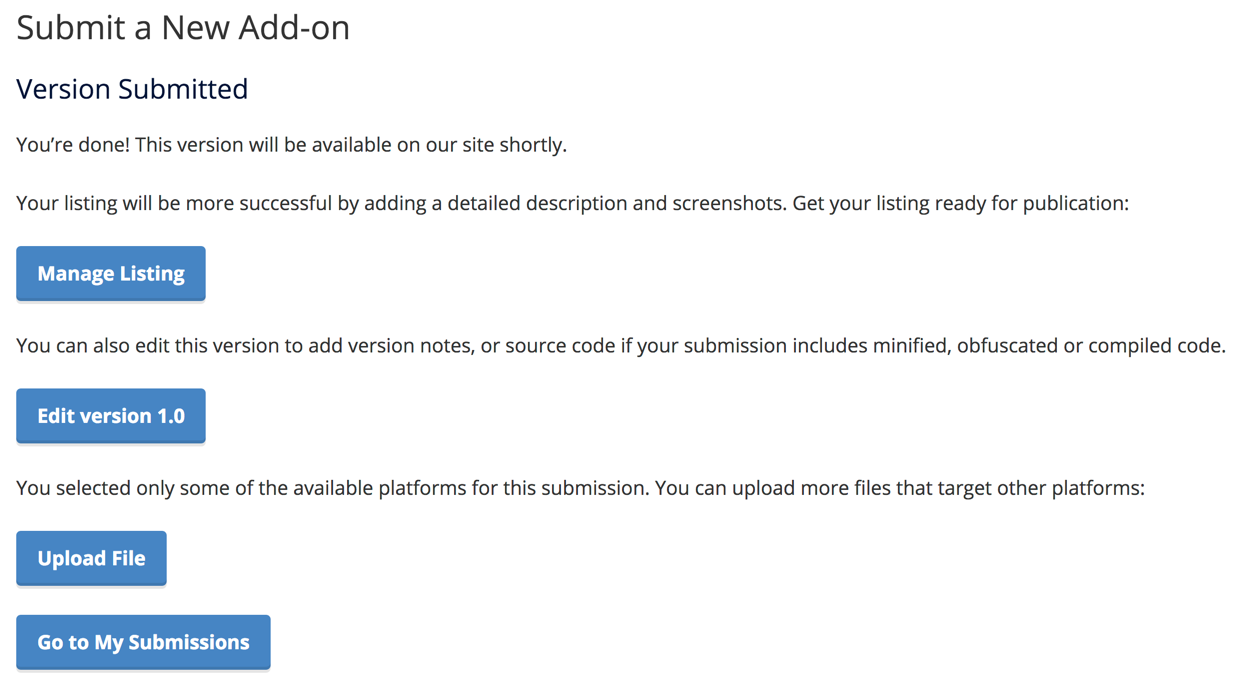The image size is (1255, 688).
Task: Click the listing success tip paragraph
Action: 570,202
